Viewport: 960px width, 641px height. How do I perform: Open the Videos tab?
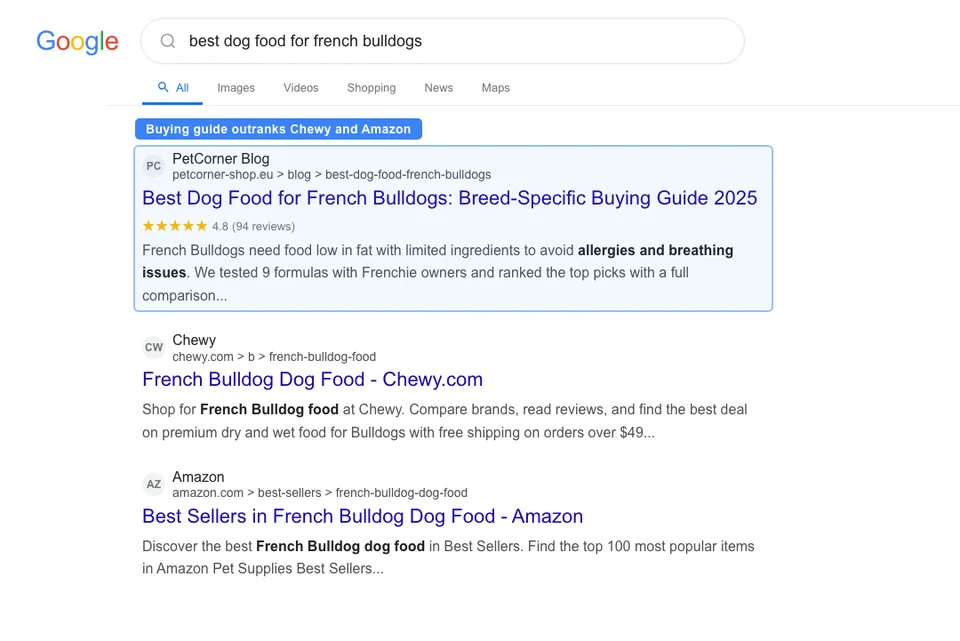300,87
